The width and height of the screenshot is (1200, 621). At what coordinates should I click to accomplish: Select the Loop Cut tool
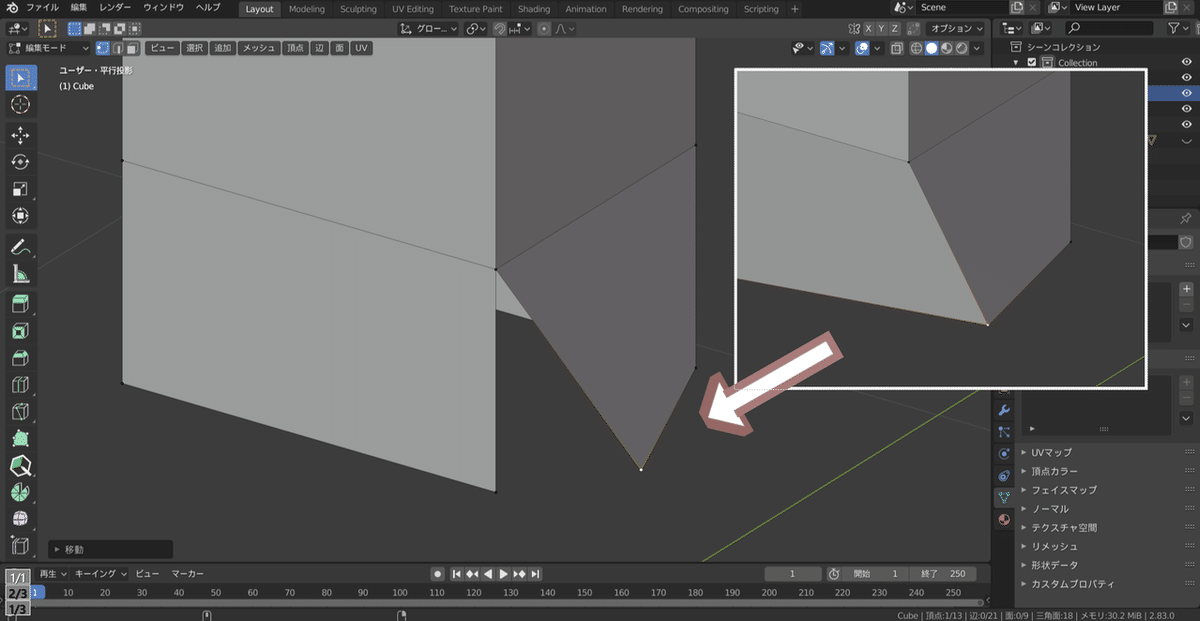[21, 384]
